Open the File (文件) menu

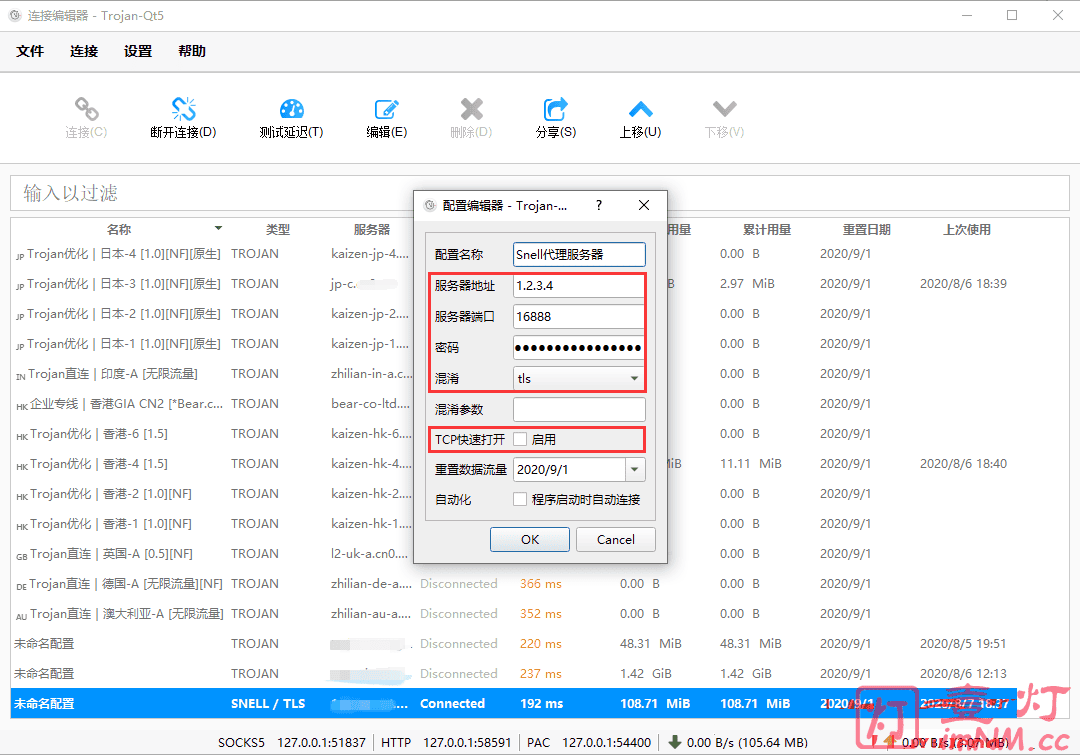pos(30,51)
